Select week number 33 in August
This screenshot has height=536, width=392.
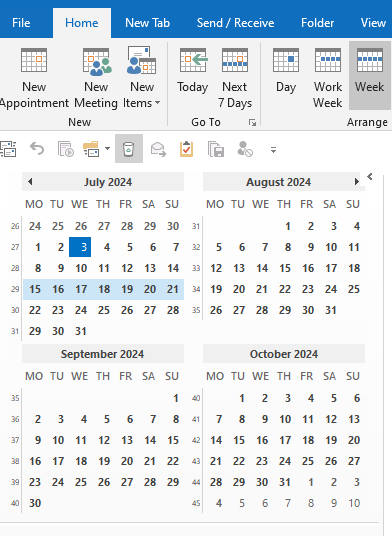tap(196, 268)
